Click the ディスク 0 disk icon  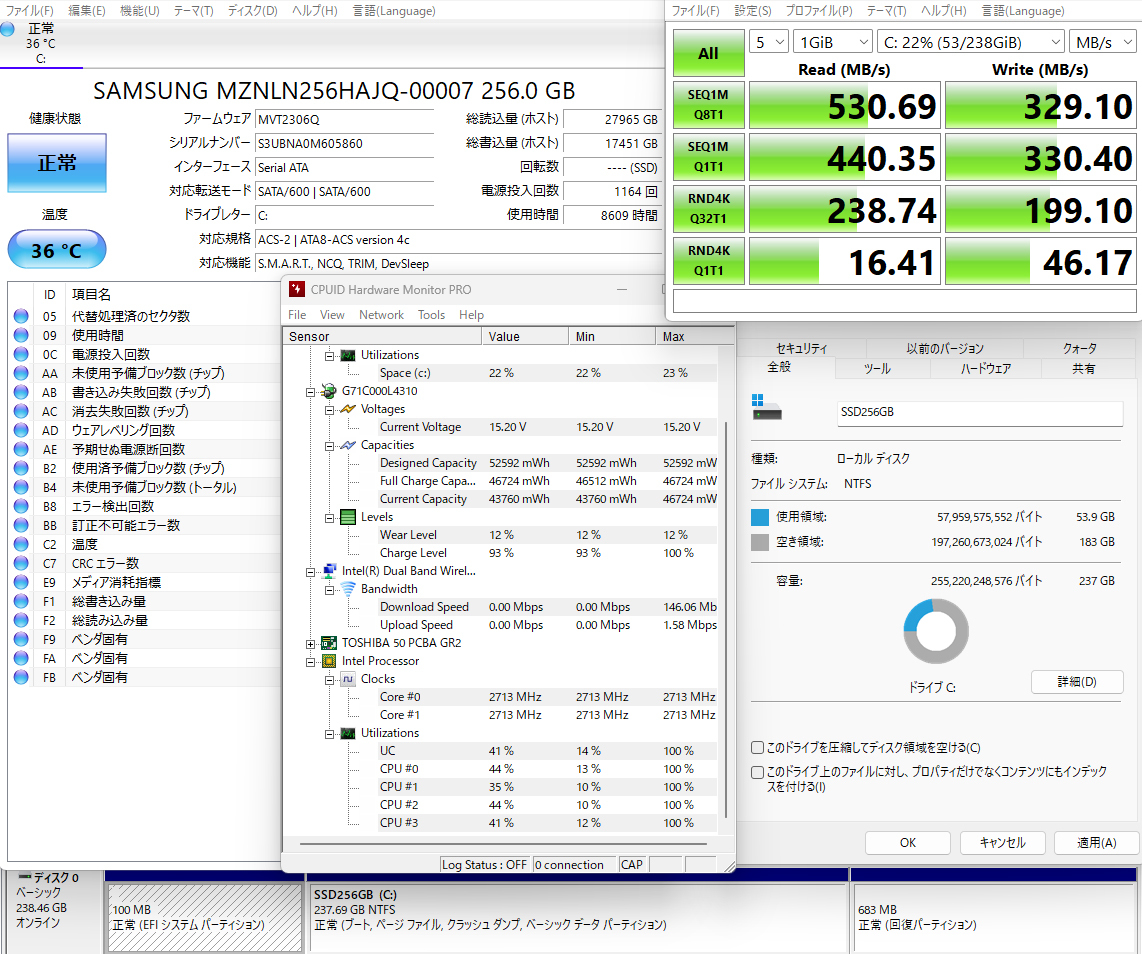24,877
